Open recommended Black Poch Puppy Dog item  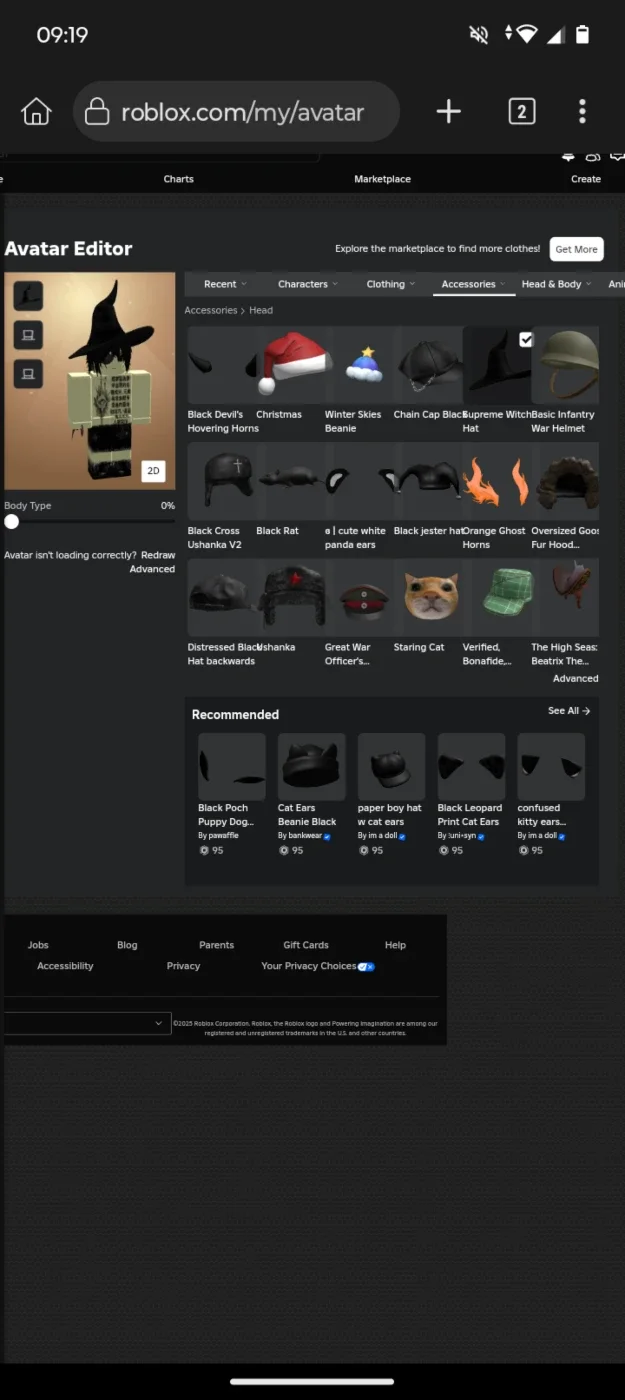[x=231, y=767]
